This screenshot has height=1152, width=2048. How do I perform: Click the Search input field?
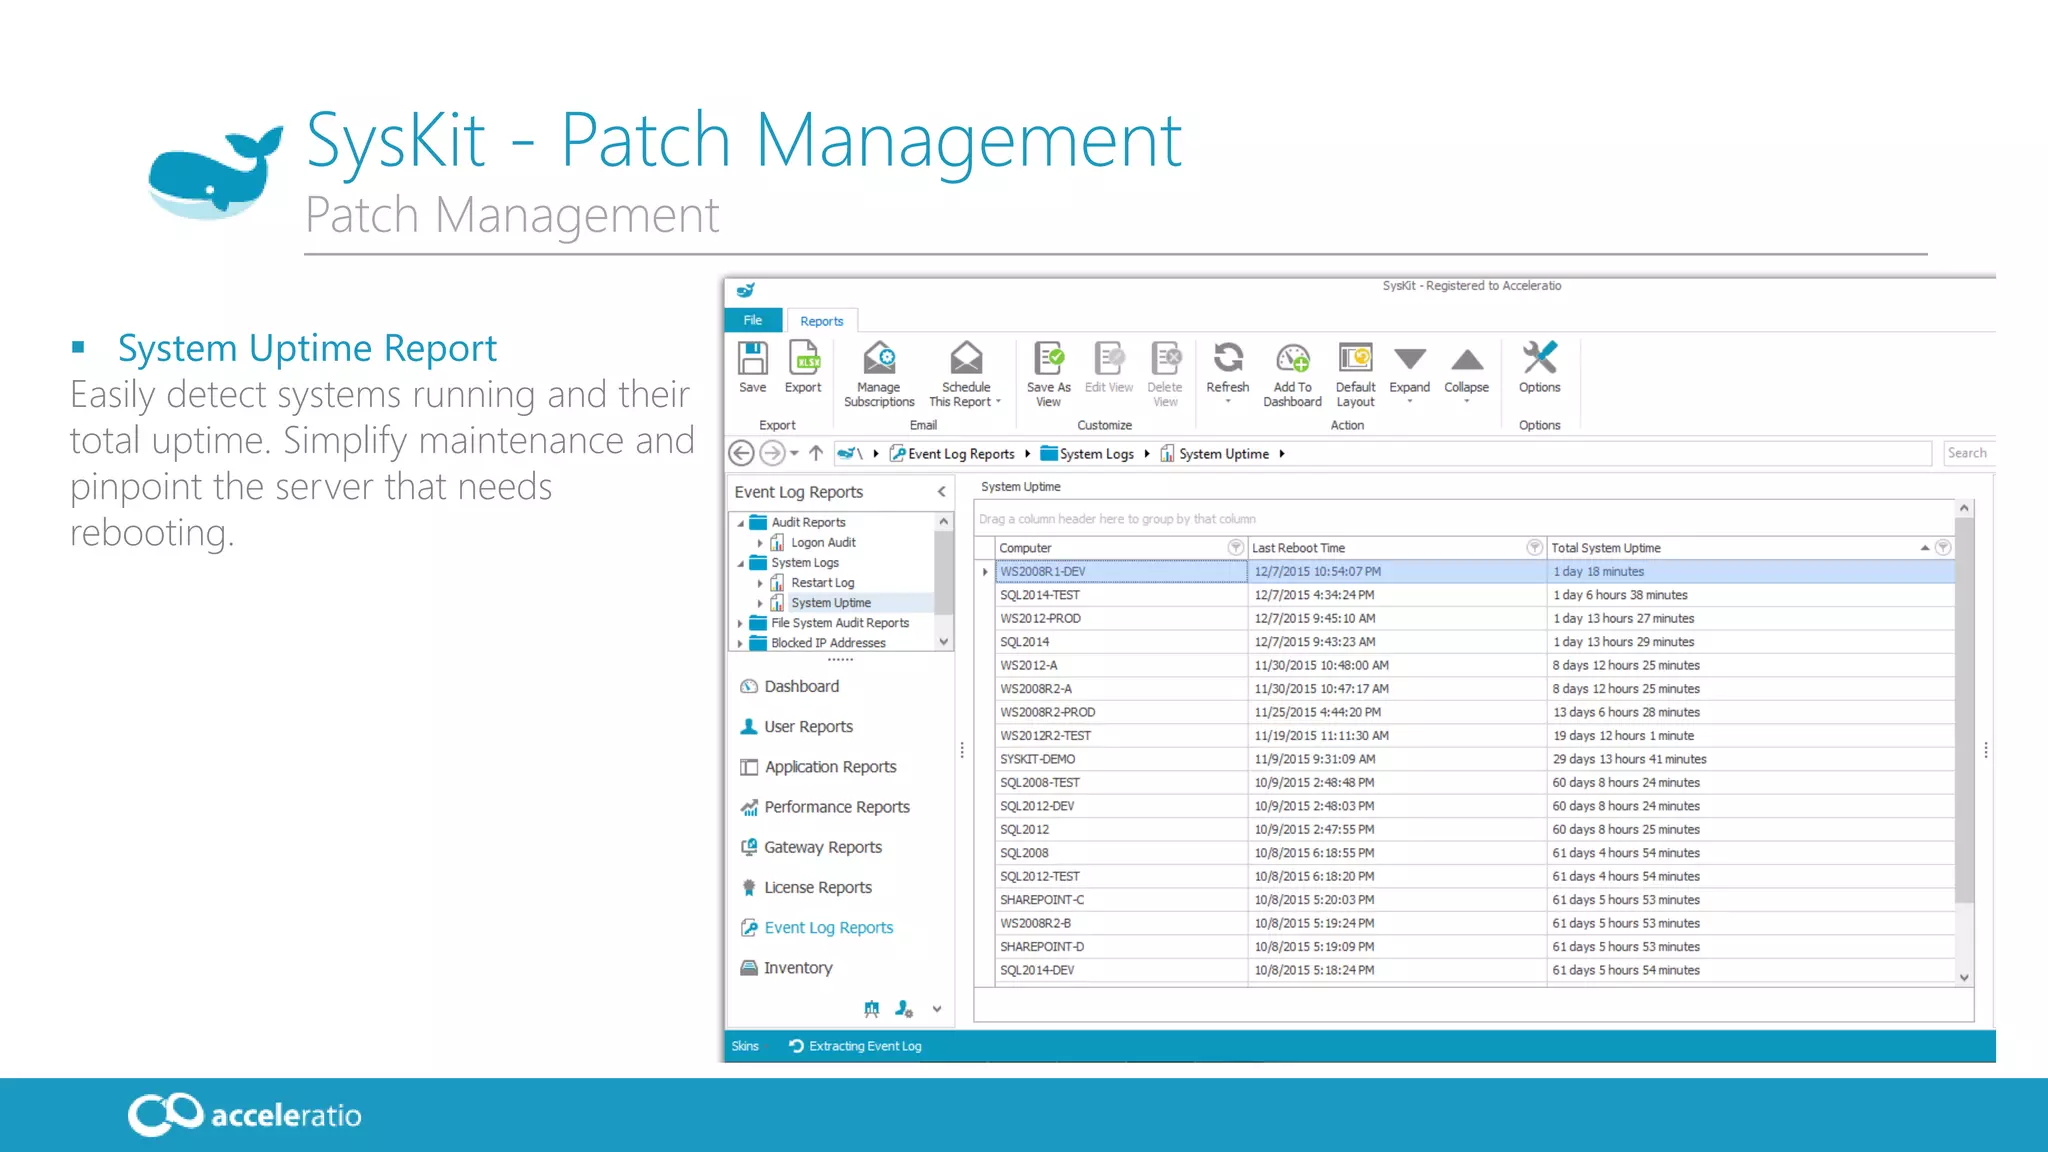click(1968, 453)
